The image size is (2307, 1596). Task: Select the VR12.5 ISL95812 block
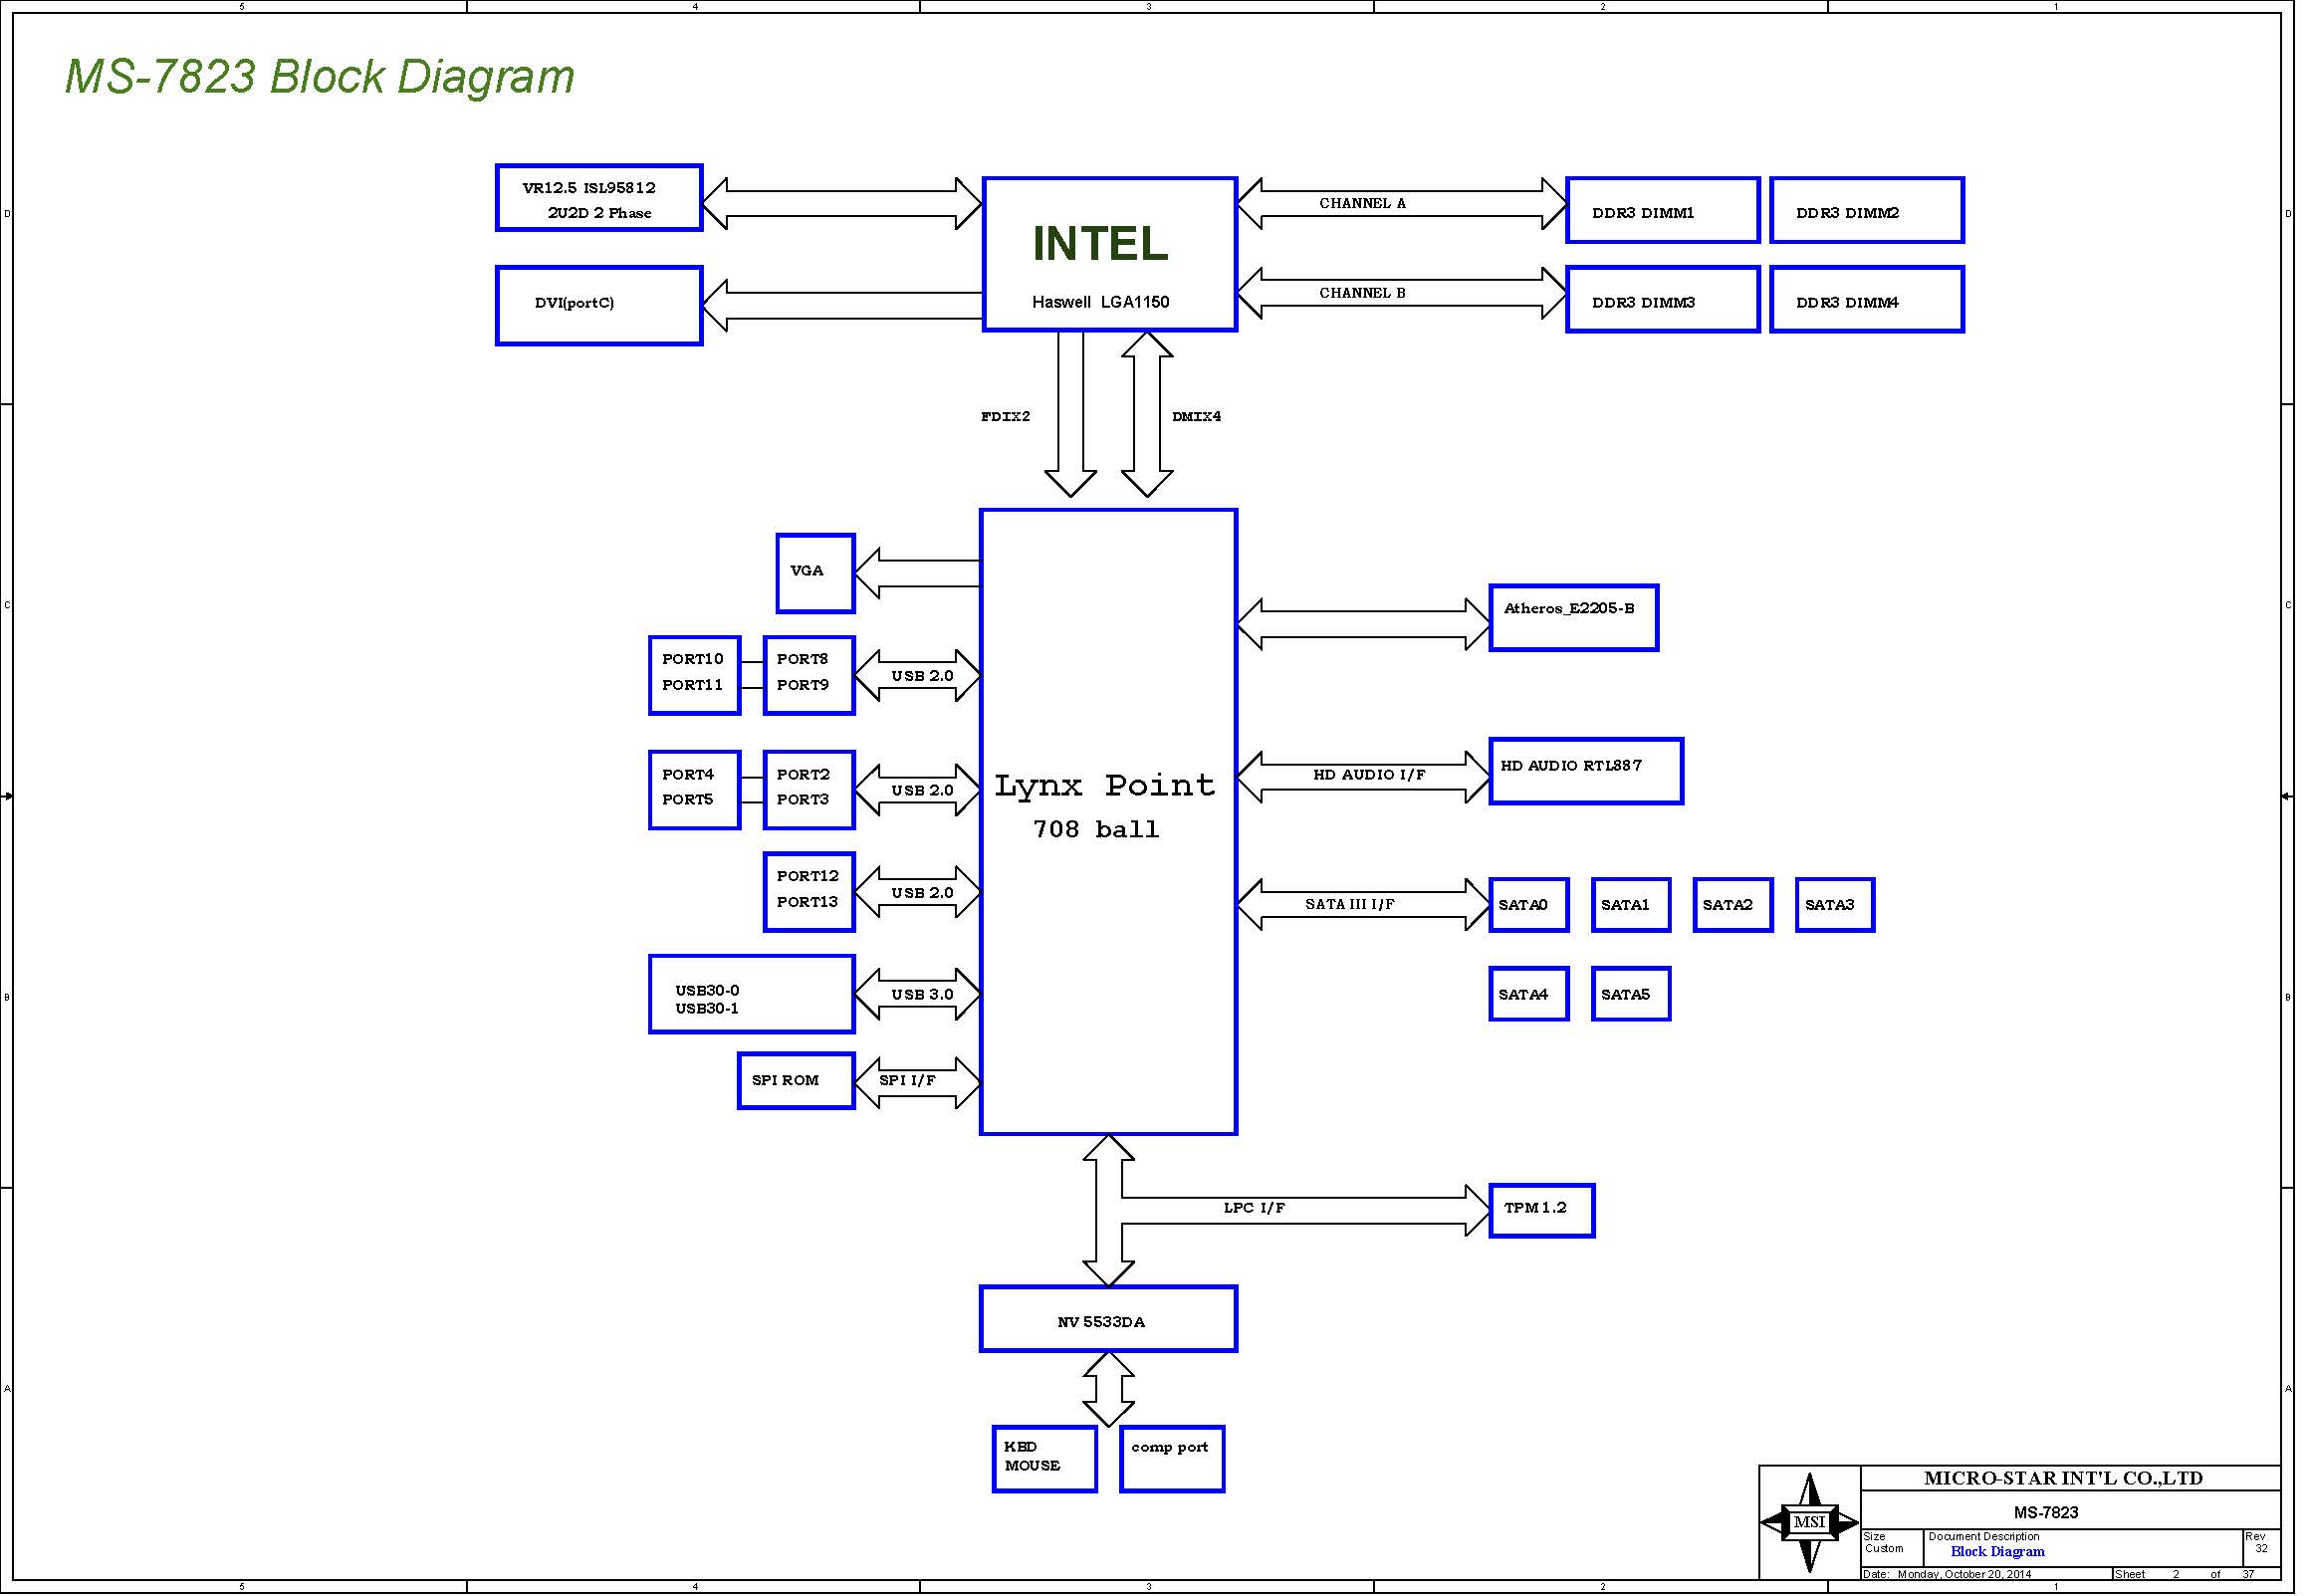coord(599,198)
